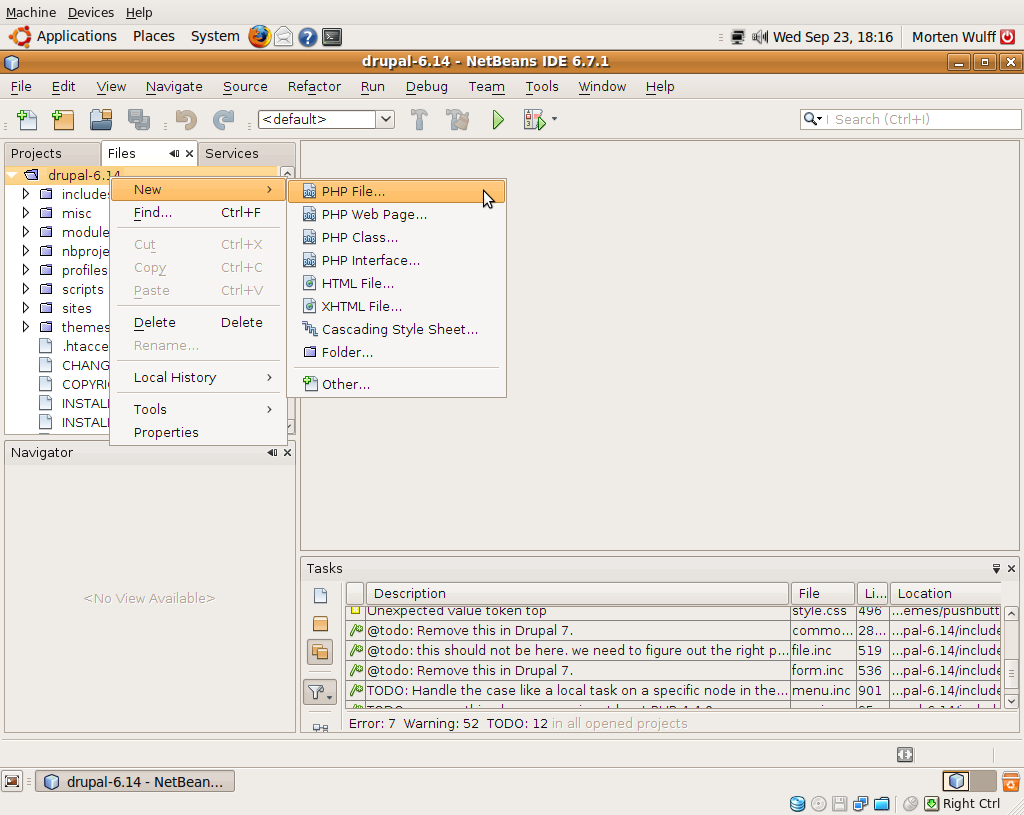
Task: Expand the misc folder node
Action: (25, 213)
